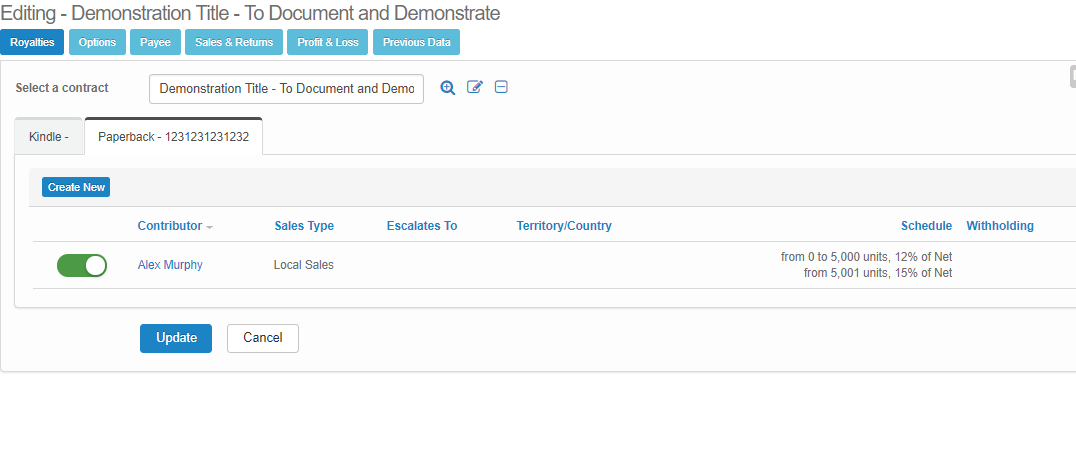Screen dimensions: 1076x451
Task: Show the Previous Data tab
Action: [416, 42]
